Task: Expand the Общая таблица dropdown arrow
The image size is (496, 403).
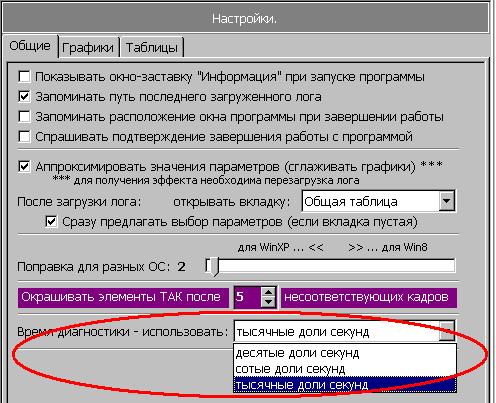Action: (x=446, y=201)
